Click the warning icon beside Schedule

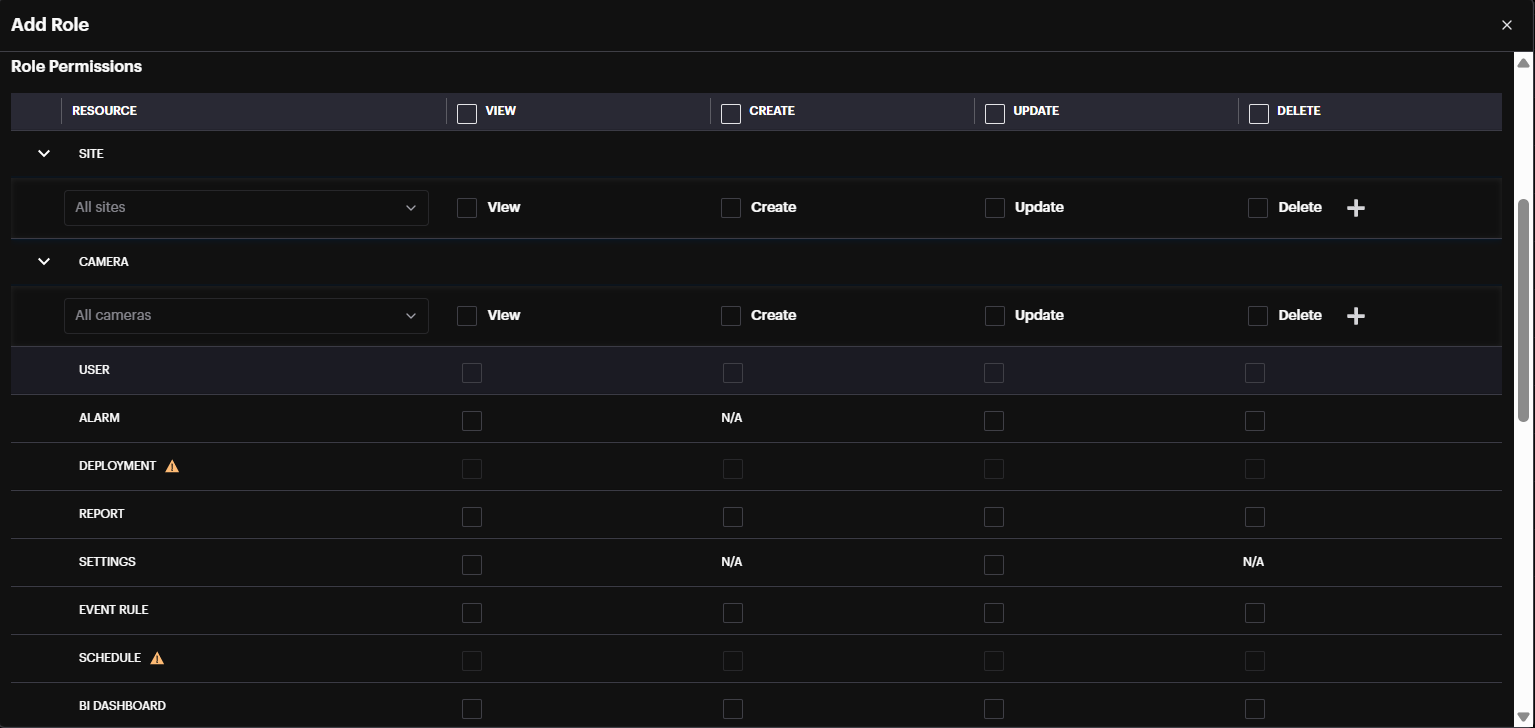(157, 658)
